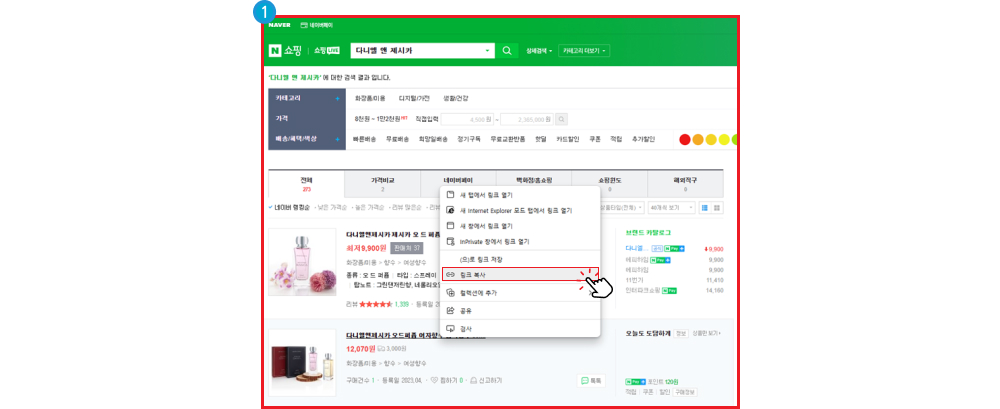
Task: Choose (으)로 링크 저장 menu entry
Action: click(520, 259)
